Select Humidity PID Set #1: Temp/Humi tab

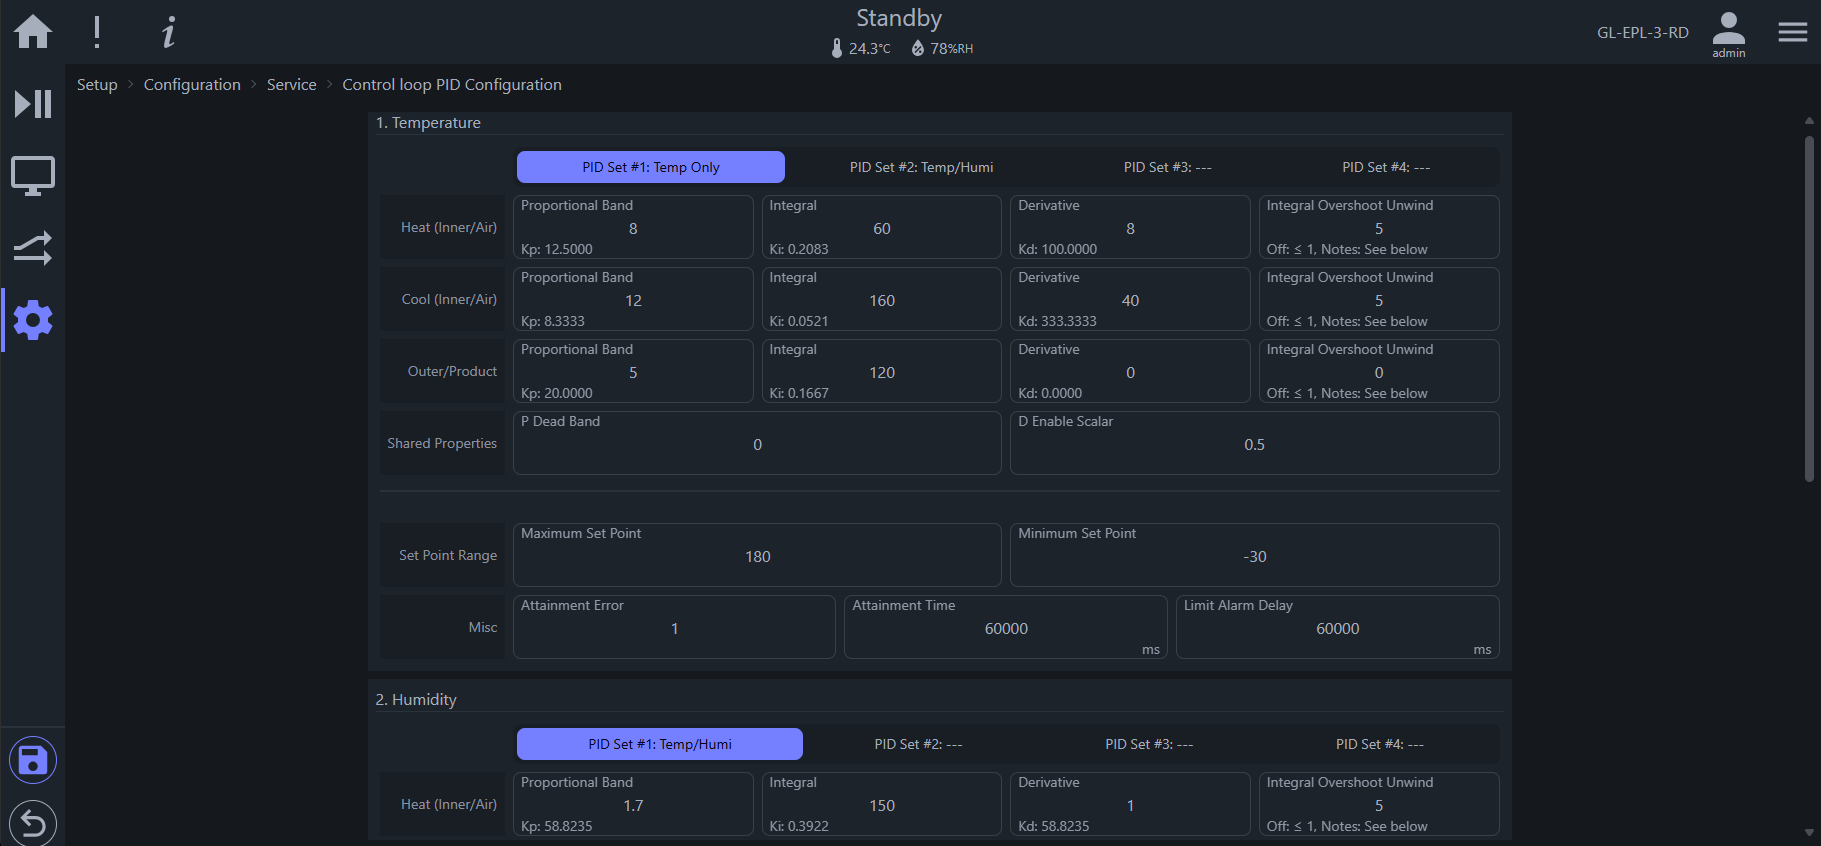click(x=660, y=744)
